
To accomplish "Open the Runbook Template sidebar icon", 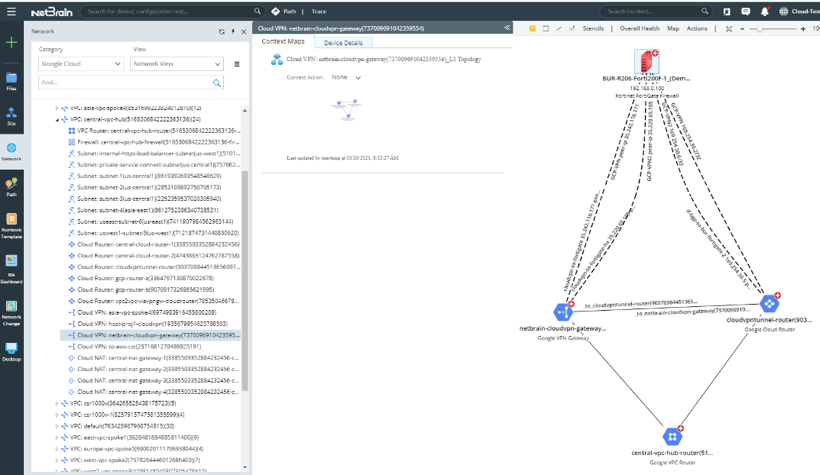I will (x=11, y=223).
